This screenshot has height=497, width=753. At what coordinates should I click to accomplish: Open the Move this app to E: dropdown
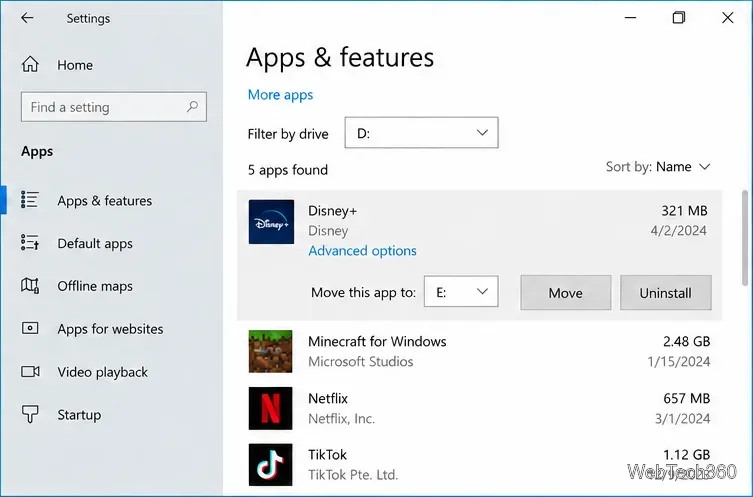coord(461,291)
